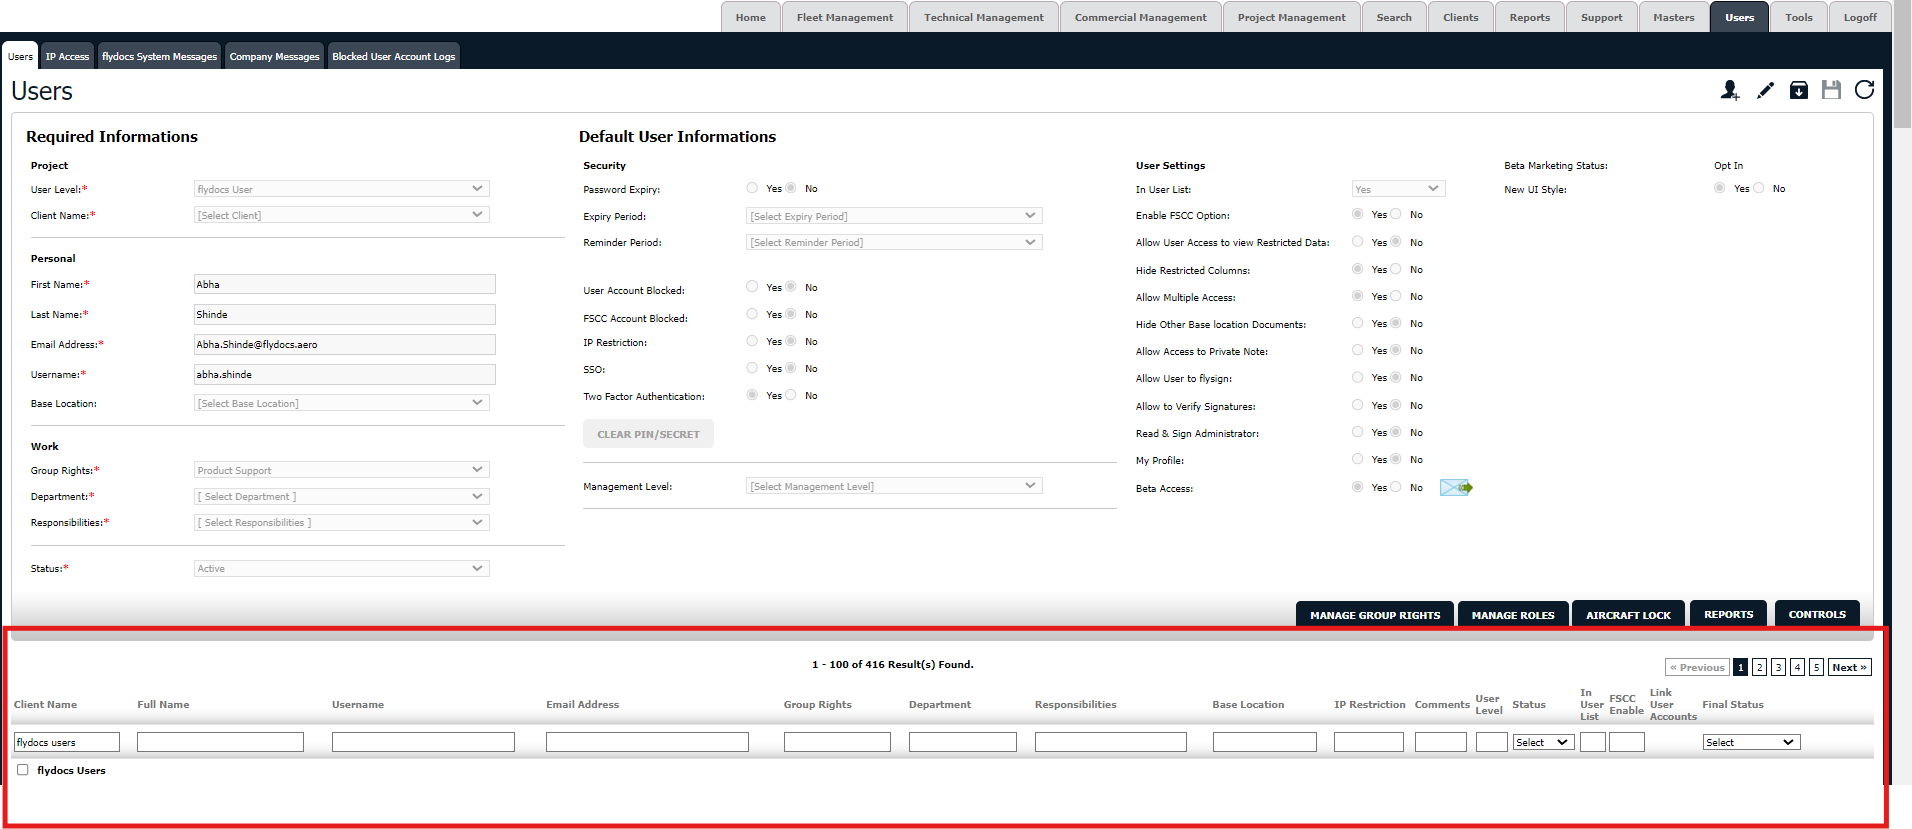
Task: Select No for Two Factor Authentication
Action: coord(791,395)
